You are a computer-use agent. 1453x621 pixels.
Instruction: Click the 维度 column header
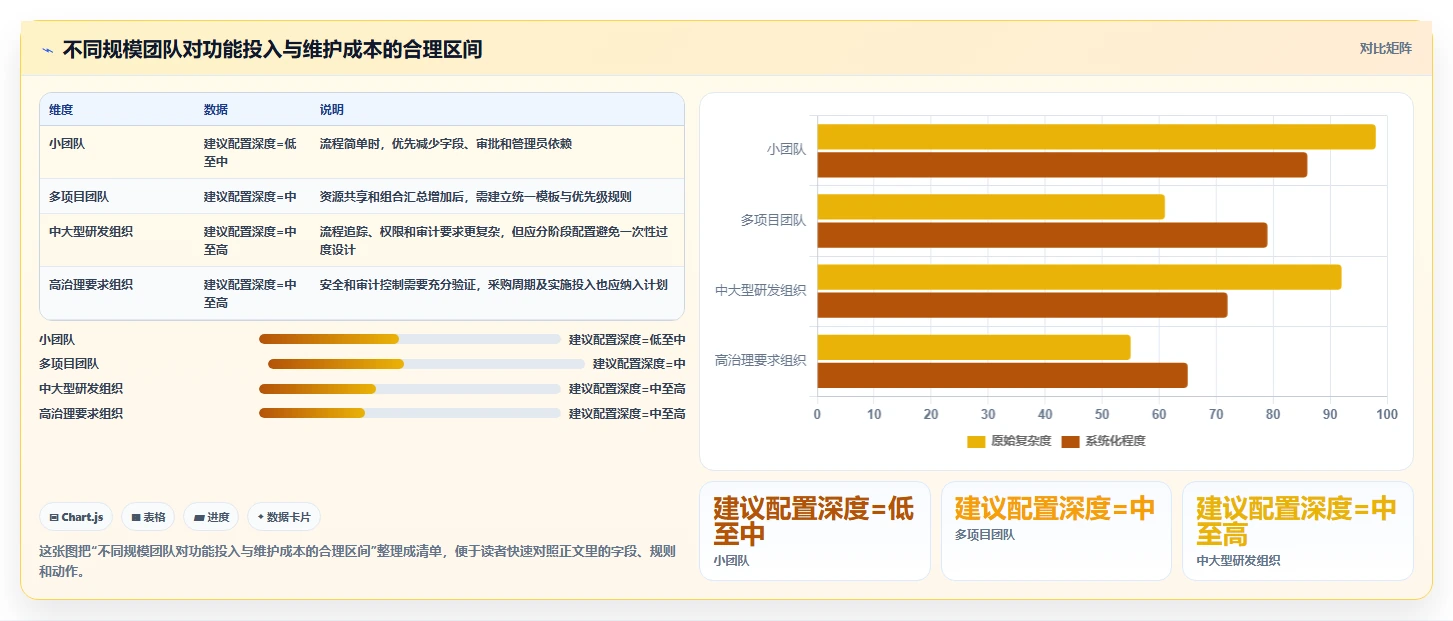coord(61,110)
